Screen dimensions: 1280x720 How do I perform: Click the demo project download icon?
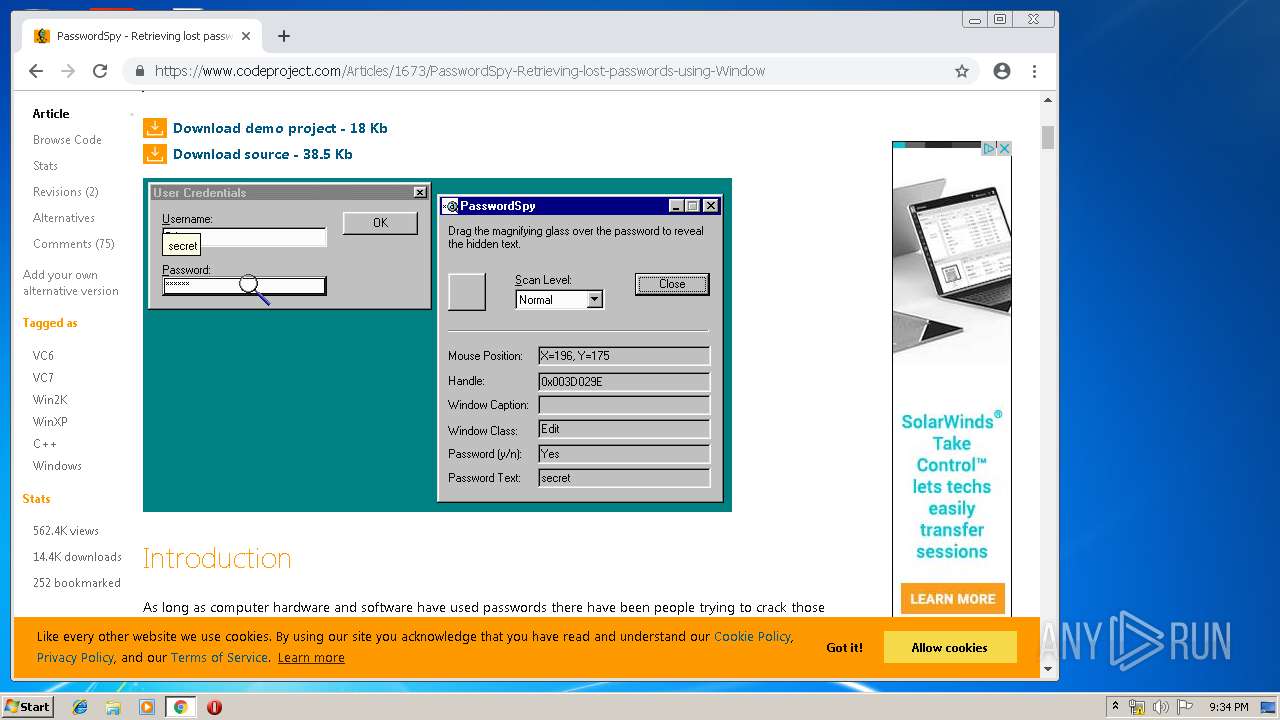154,128
